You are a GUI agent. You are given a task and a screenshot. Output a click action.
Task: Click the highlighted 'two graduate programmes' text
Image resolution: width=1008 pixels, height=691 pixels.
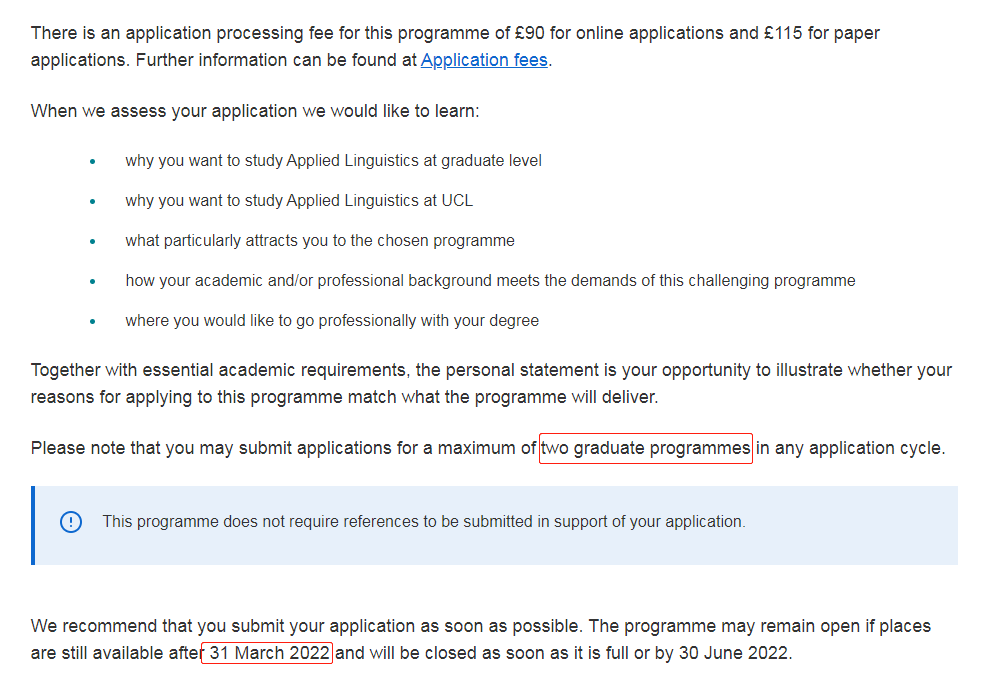pos(645,448)
